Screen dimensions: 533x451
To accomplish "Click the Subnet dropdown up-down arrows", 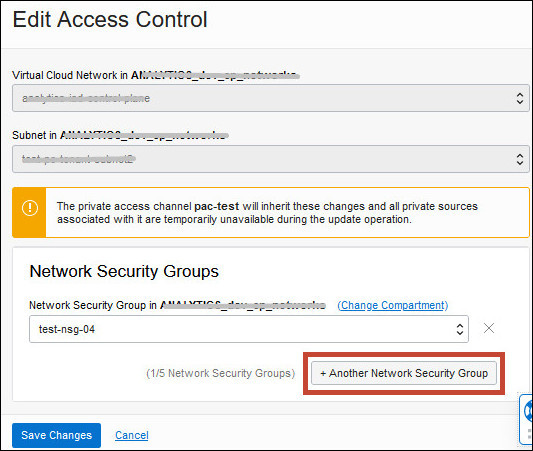I will [x=520, y=159].
